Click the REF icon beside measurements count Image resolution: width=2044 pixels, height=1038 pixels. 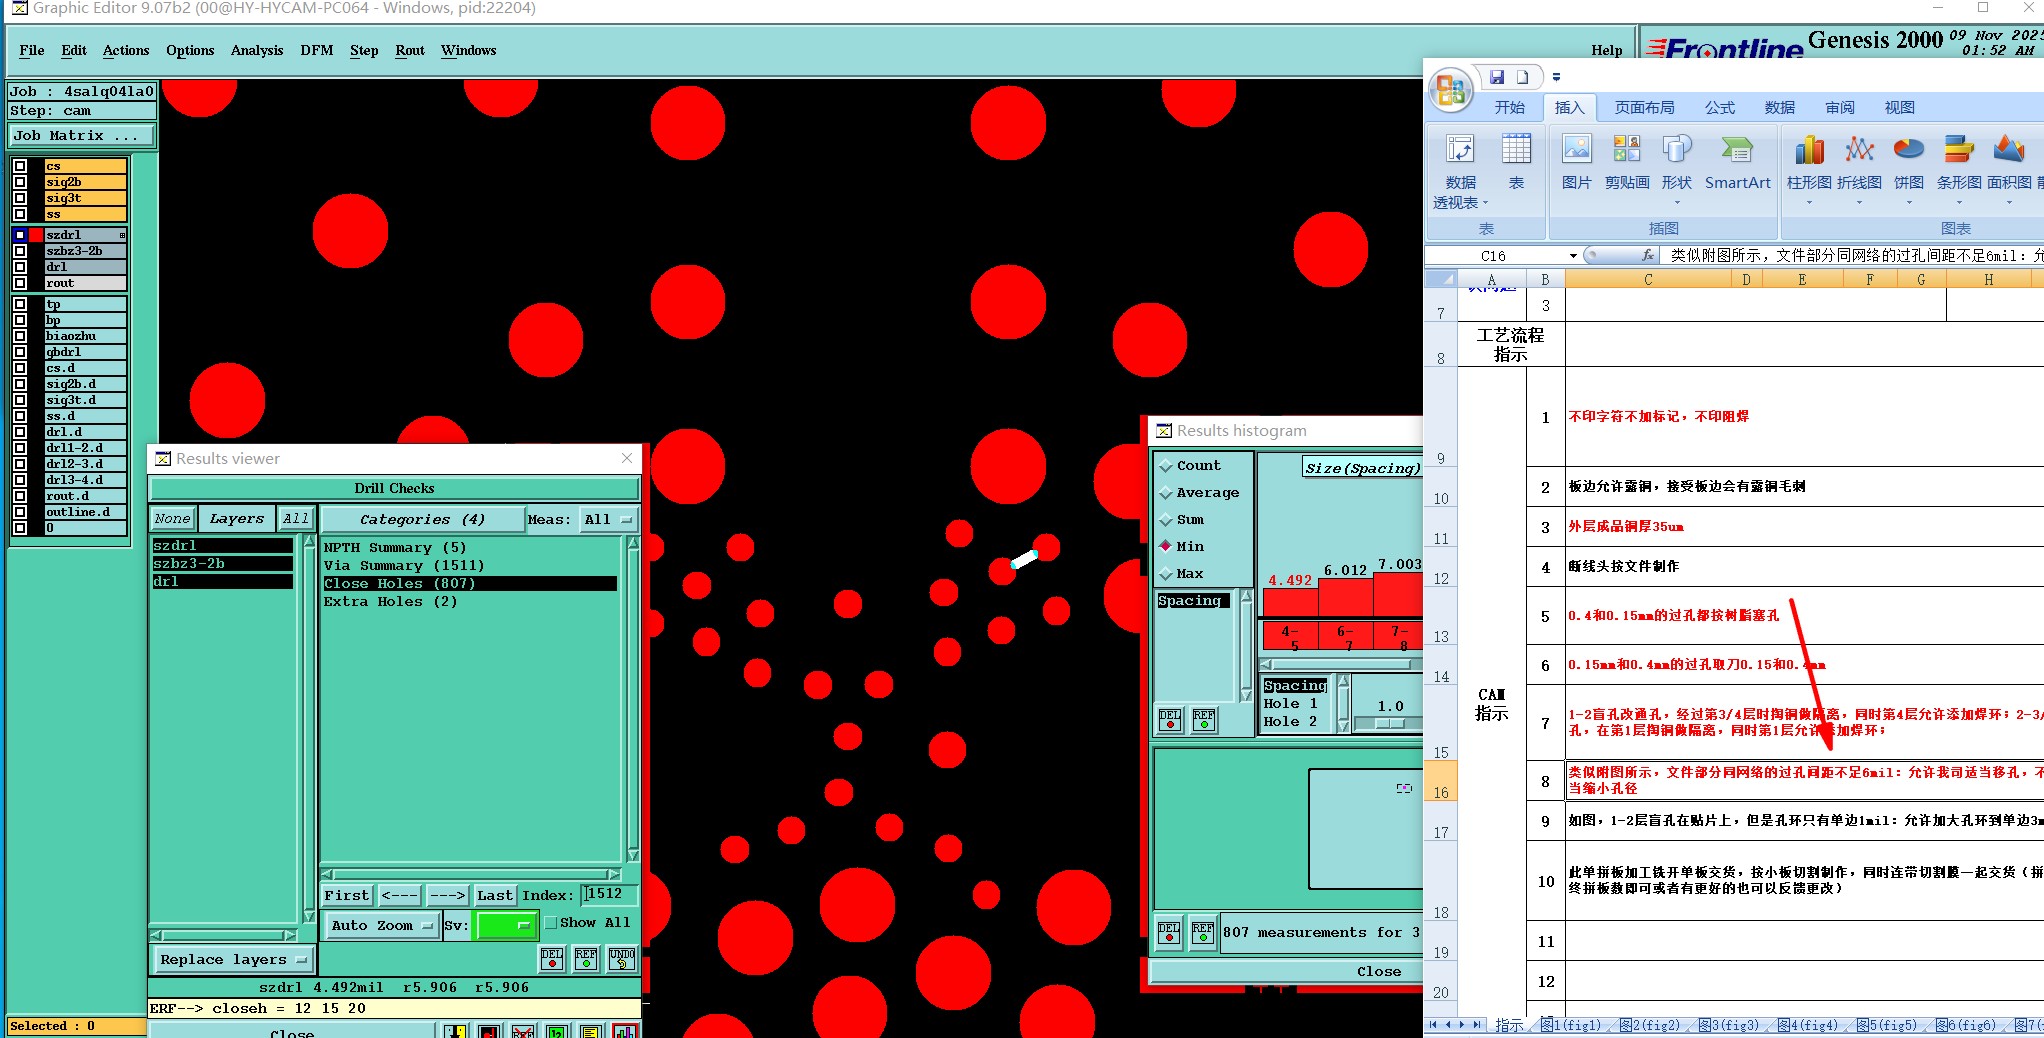[1203, 933]
